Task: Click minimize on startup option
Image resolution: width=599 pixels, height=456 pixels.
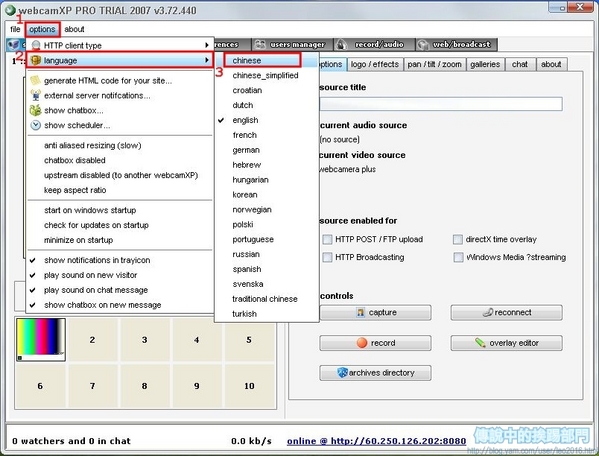Action: click(120, 240)
